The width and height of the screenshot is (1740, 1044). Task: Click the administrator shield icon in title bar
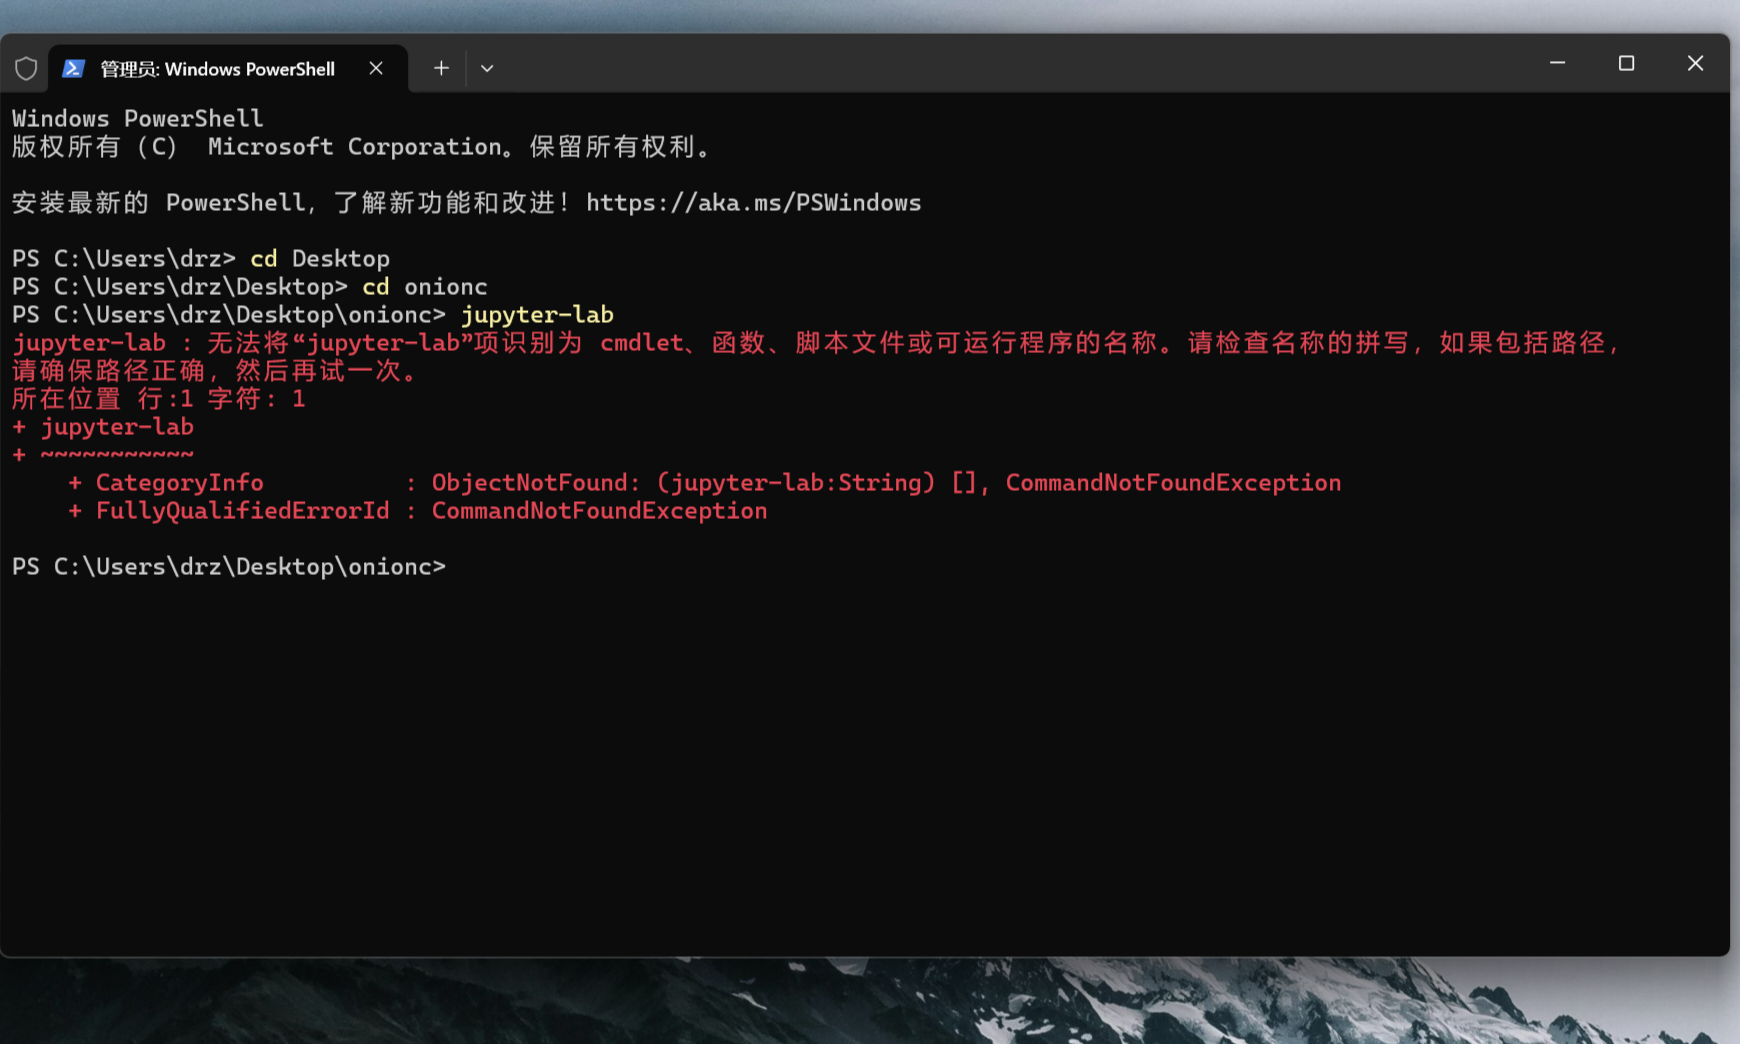26,69
